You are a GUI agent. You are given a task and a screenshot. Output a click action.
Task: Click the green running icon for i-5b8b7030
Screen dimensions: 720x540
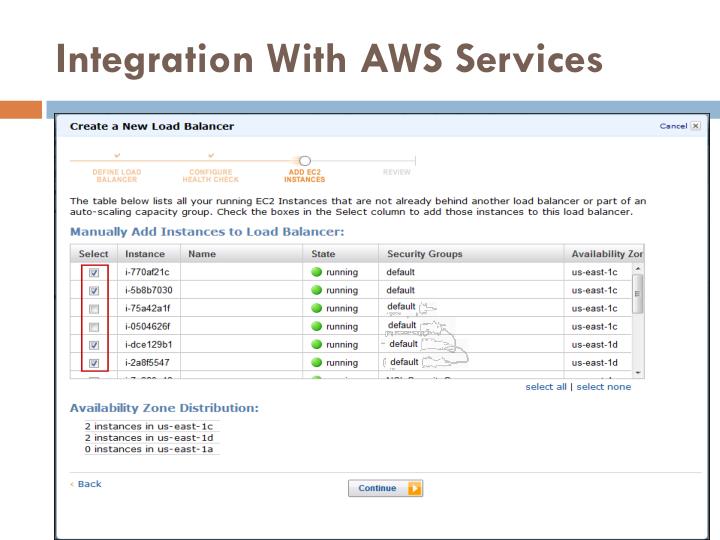click(x=316, y=290)
